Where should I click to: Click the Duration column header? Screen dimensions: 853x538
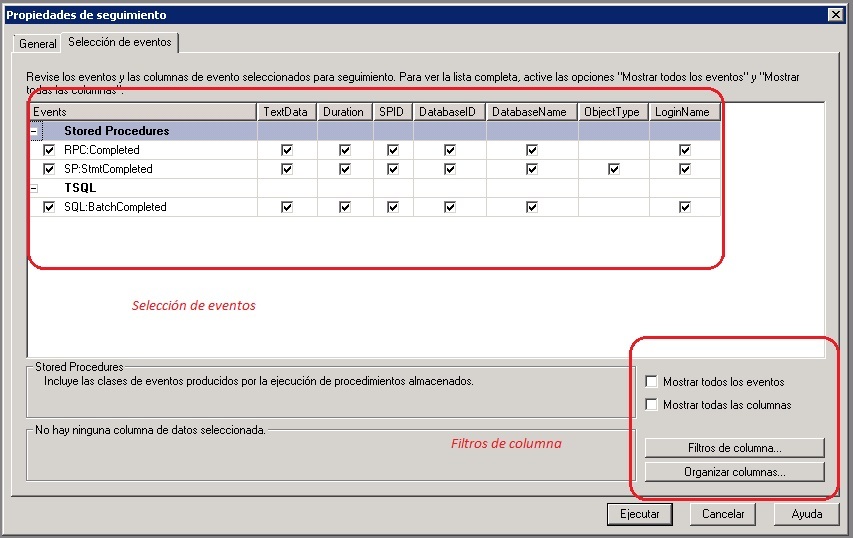[345, 112]
